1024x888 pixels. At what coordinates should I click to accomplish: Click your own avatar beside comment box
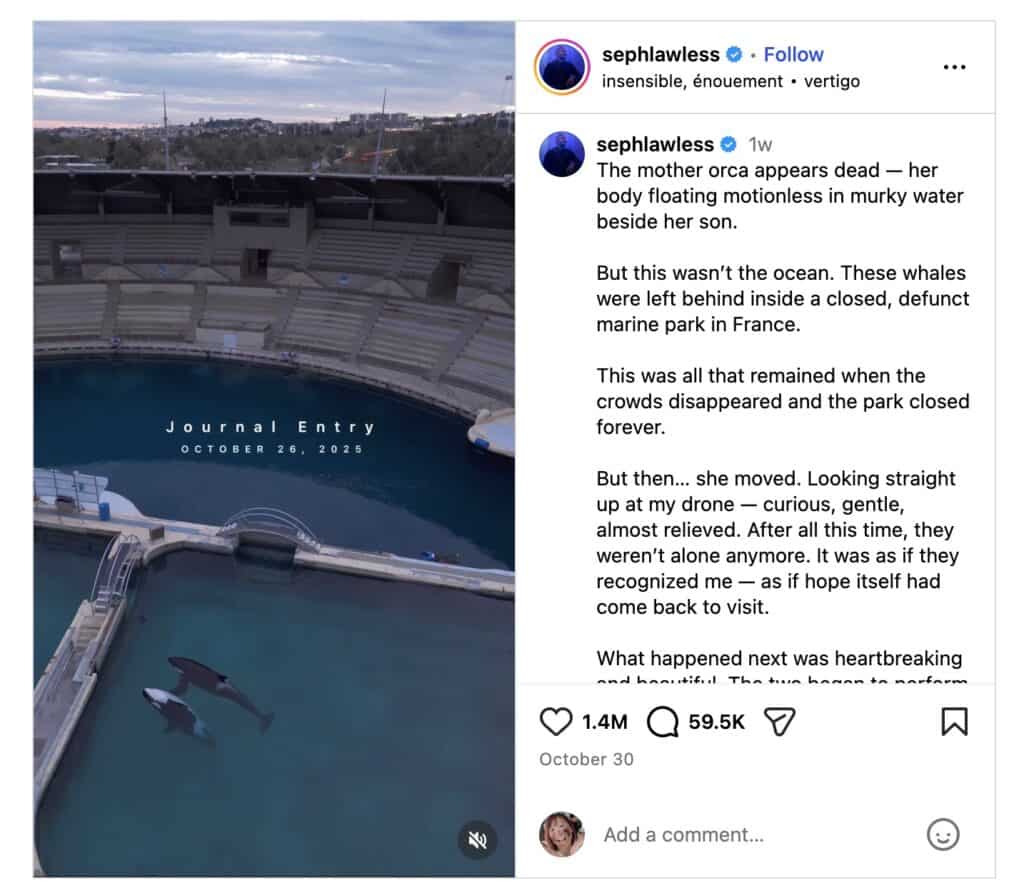(x=562, y=834)
